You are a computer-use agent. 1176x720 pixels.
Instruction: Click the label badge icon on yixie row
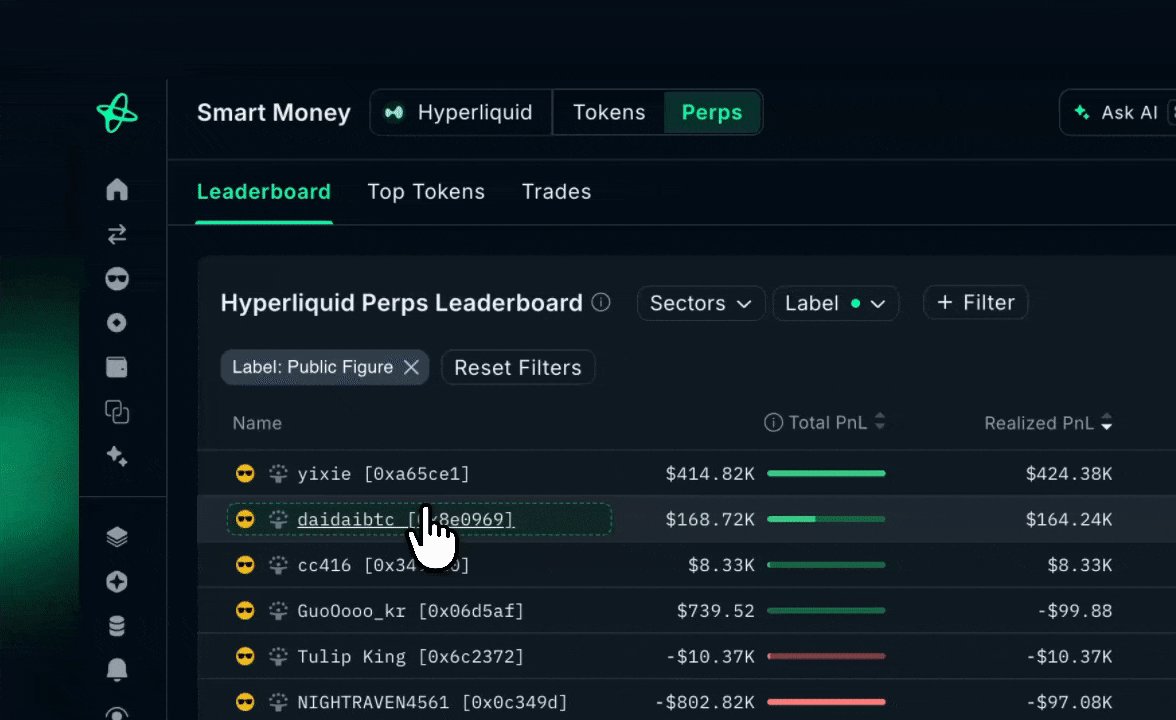coord(278,473)
